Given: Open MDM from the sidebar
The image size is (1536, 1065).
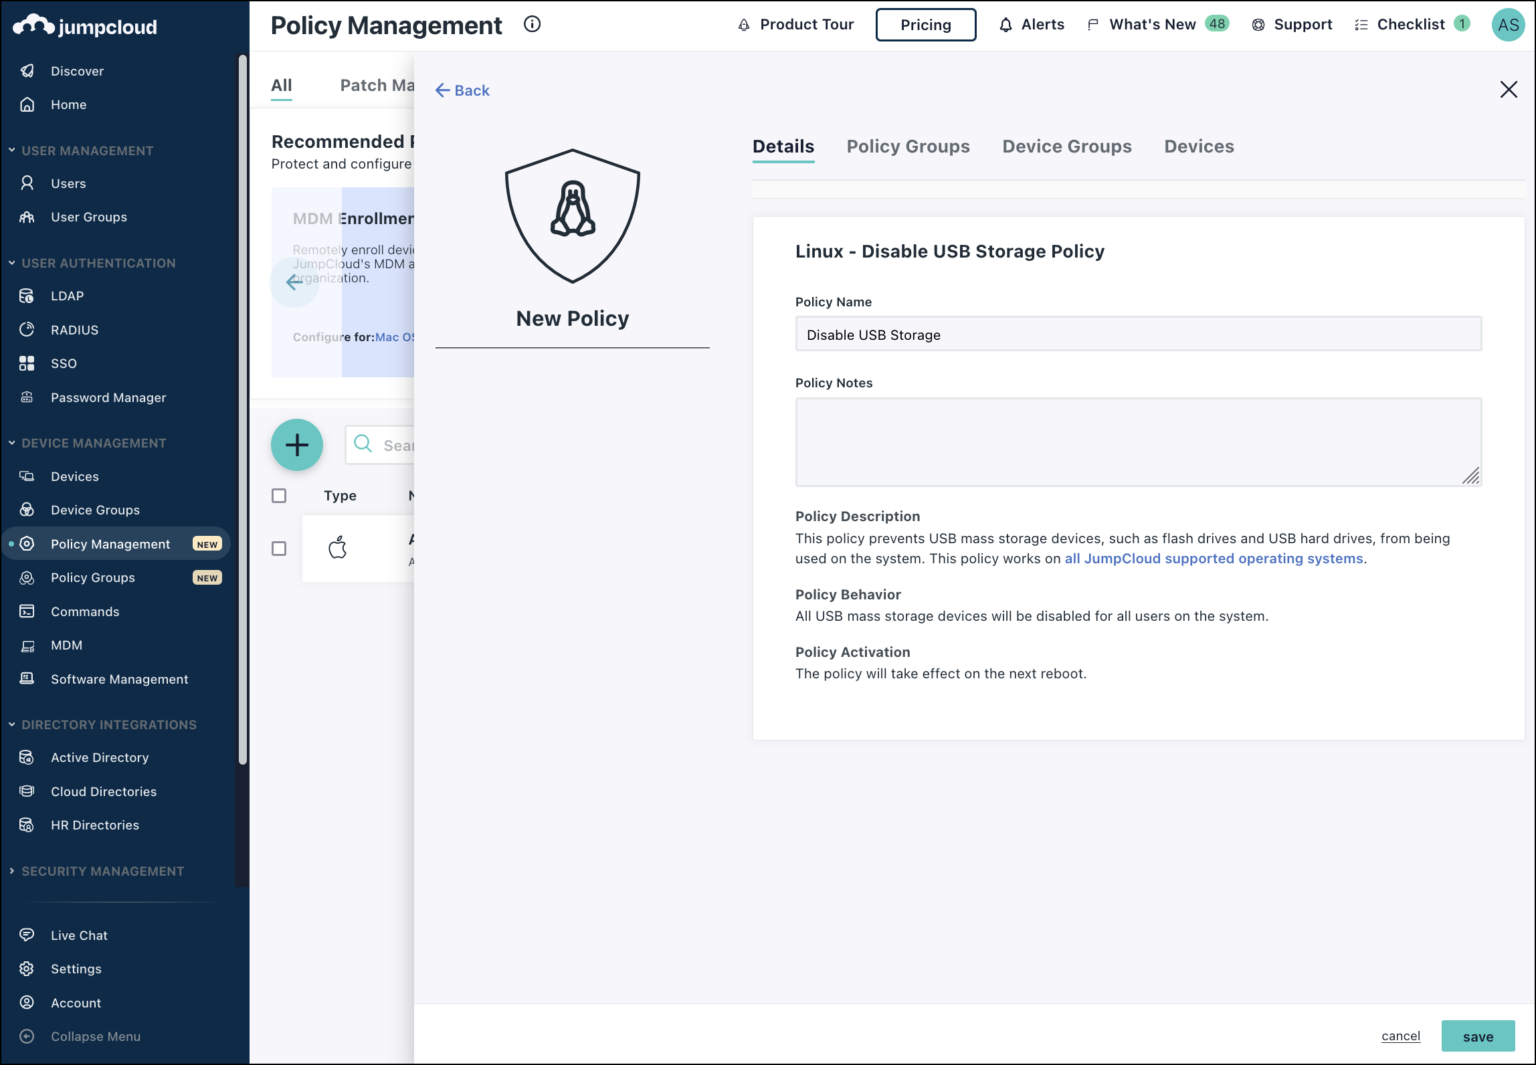Looking at the screenshot, I should pos(66,645).
